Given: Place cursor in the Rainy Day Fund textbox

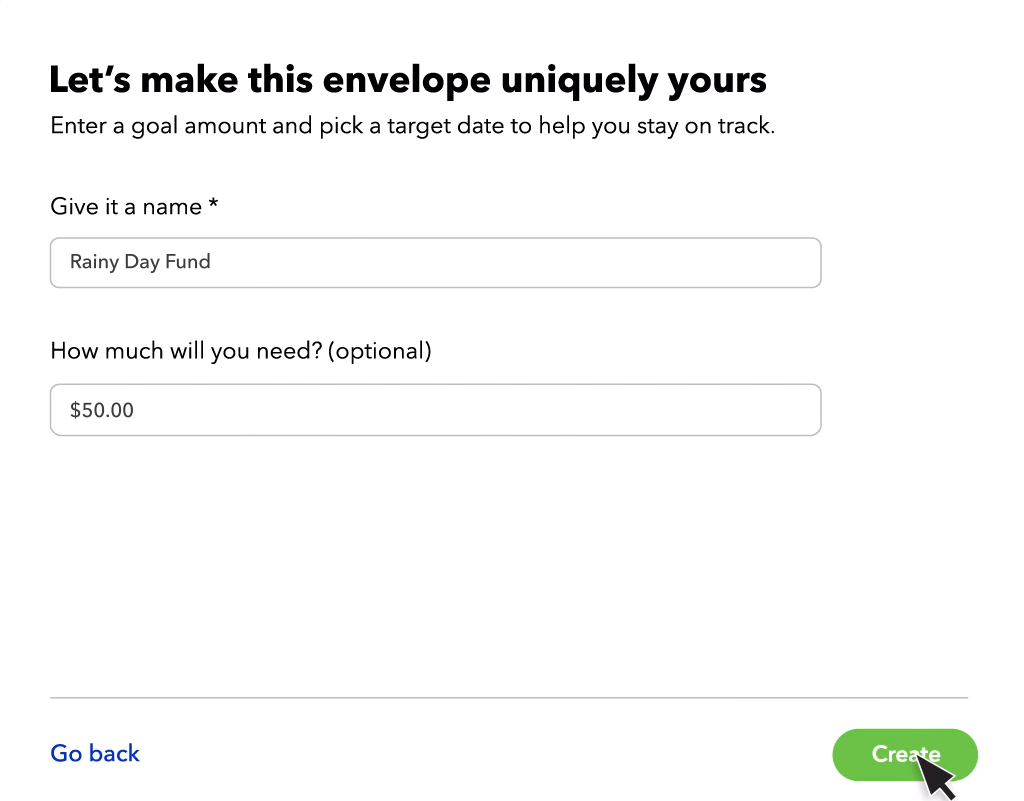Looking at the screenshot, I should click(x=435, y=262).
